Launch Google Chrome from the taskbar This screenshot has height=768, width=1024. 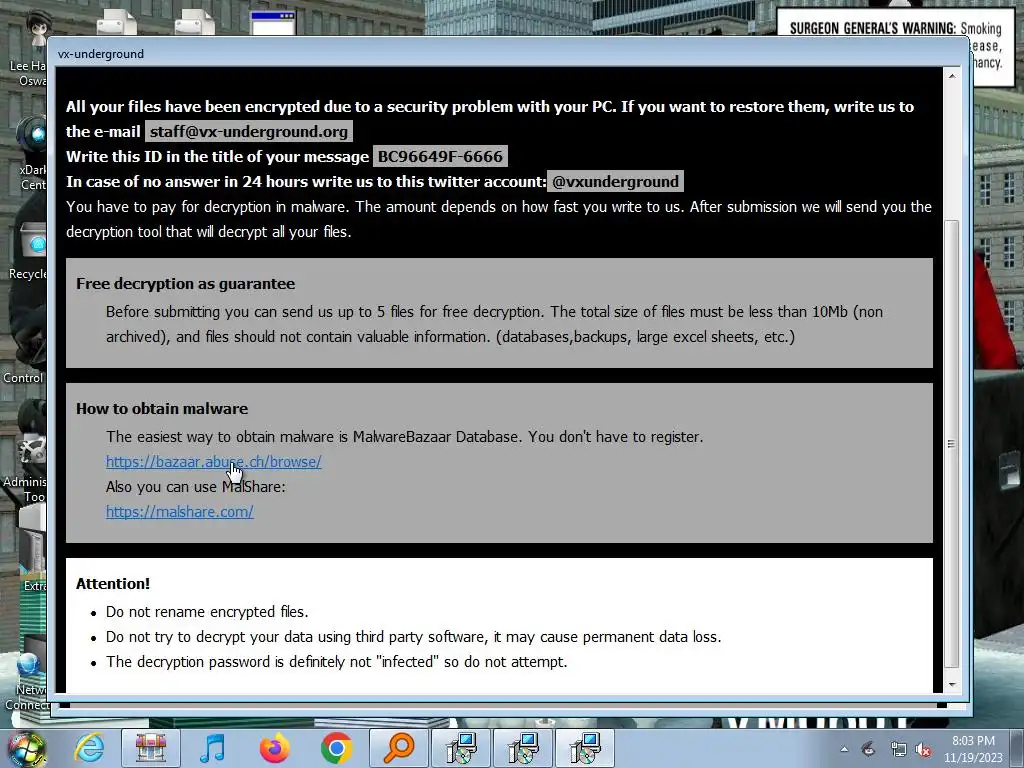pos(336,748)
